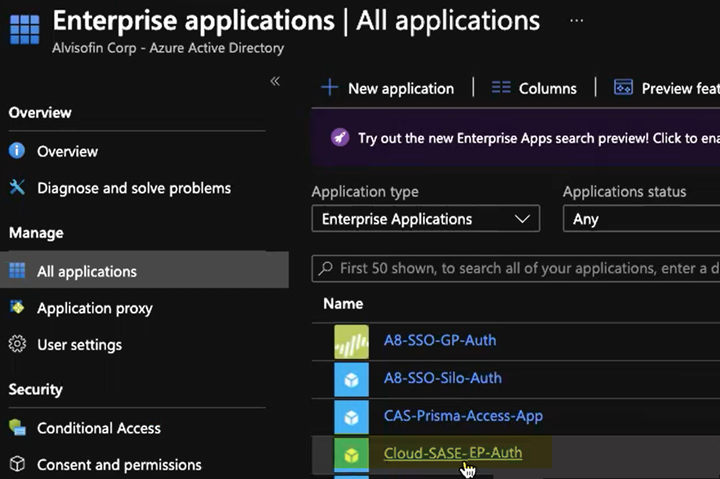Image resolution: width=720 pixels, height=479 pixels.
Task: Open the A8-SSO-Silo-Auth application link
Action: pyautogui.click(x=442, y=378)
